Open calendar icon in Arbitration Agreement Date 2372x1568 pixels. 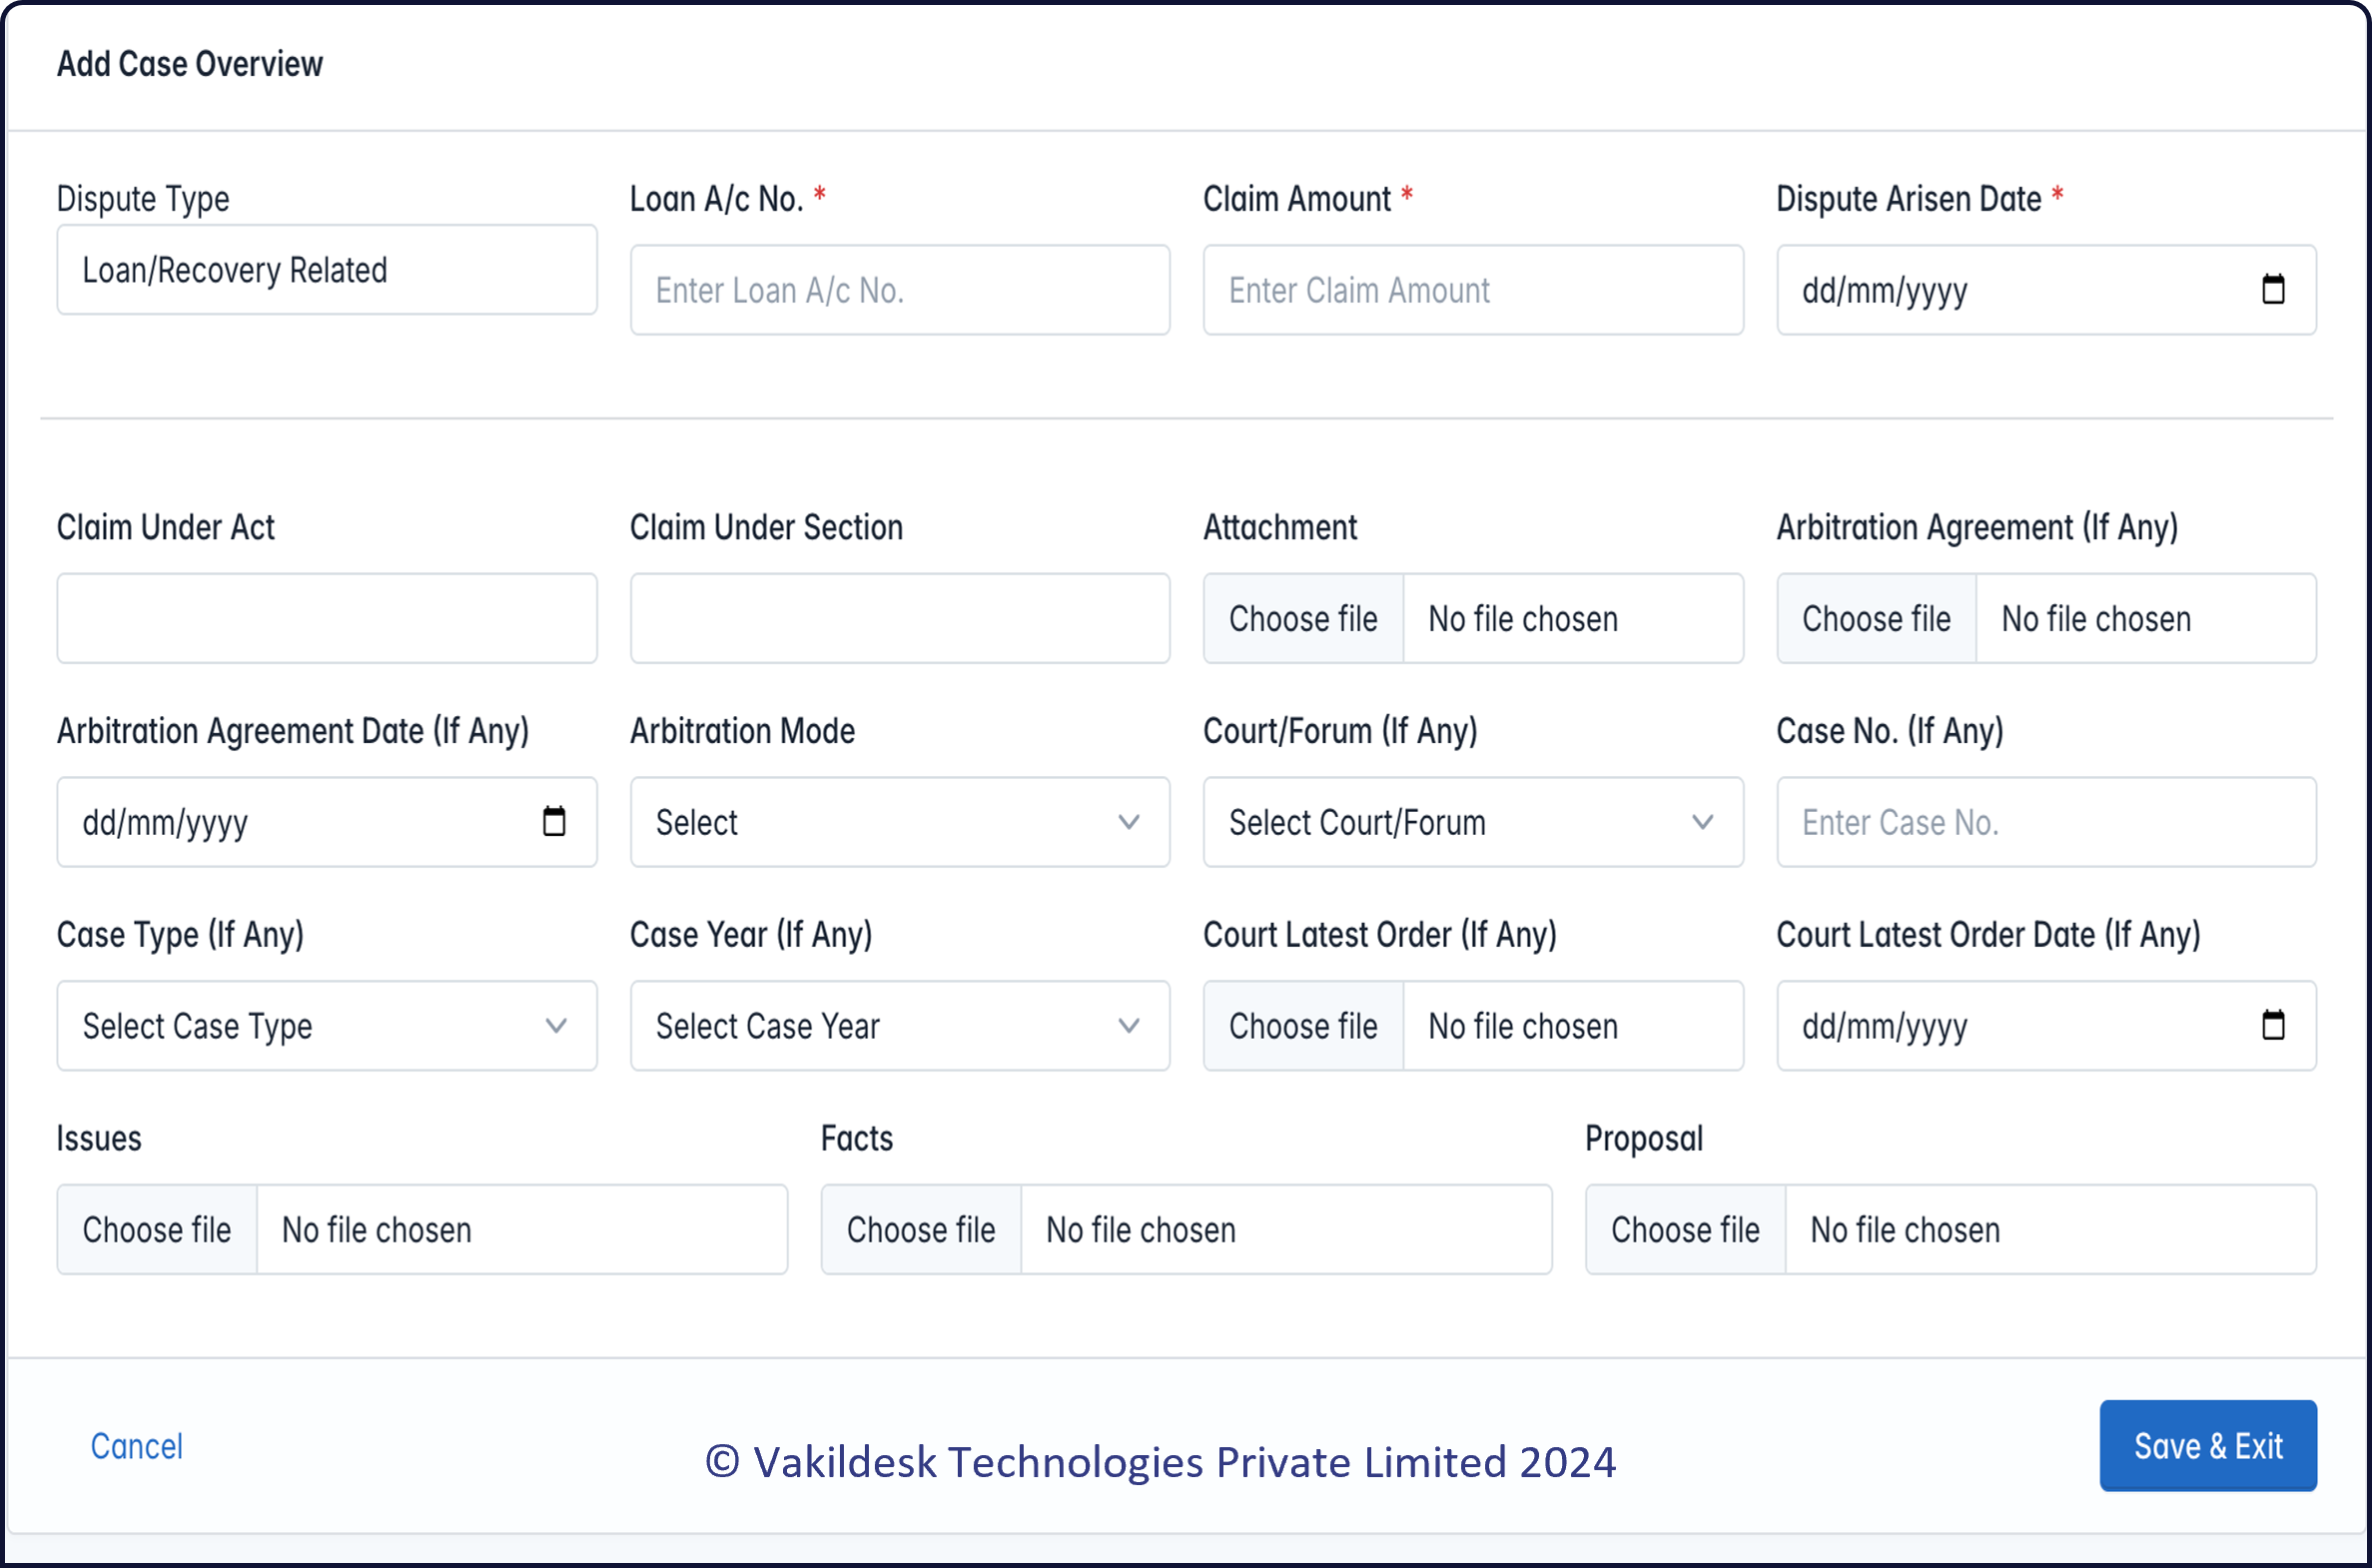click(554, 821)
